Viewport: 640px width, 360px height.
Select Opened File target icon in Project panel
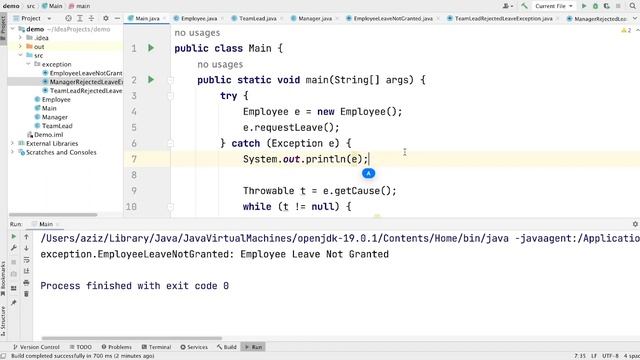point(68,18)
